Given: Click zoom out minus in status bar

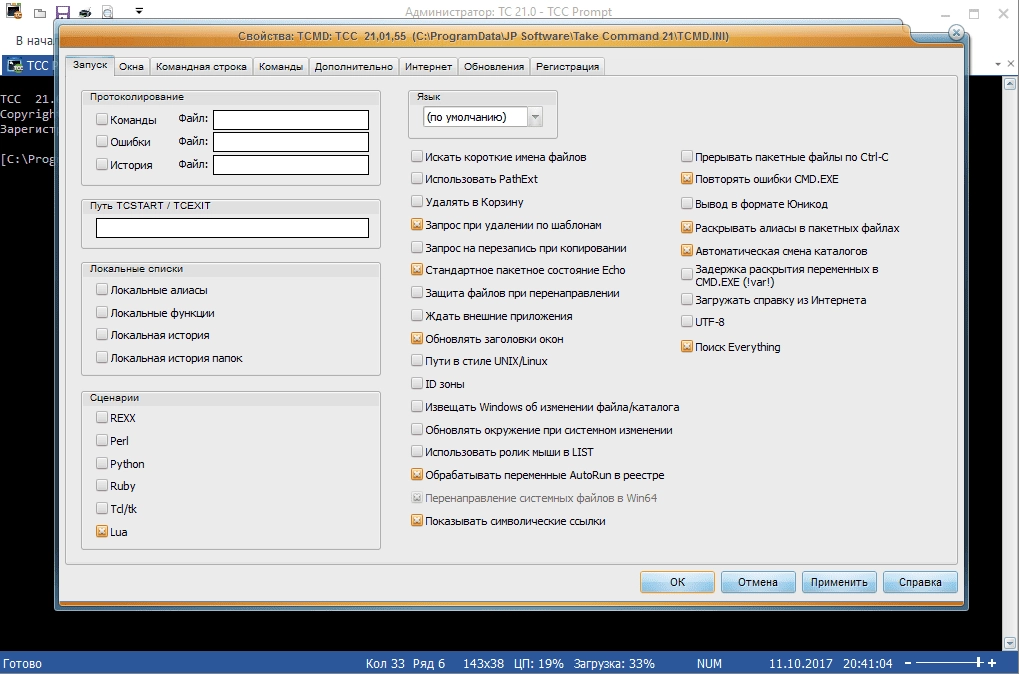Looking at the screenshot, I should pos(908,663).
